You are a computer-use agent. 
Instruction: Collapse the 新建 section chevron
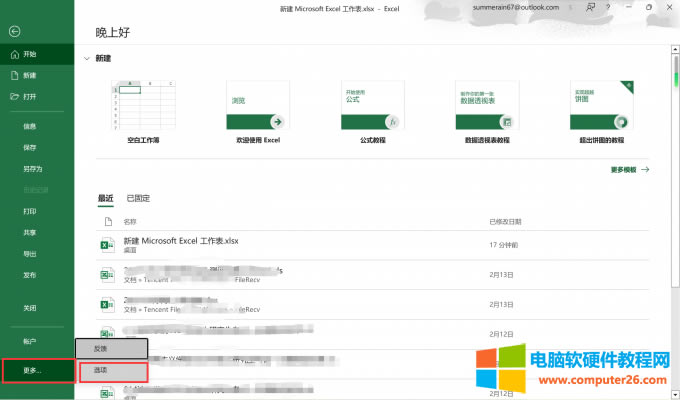(87, 58)
